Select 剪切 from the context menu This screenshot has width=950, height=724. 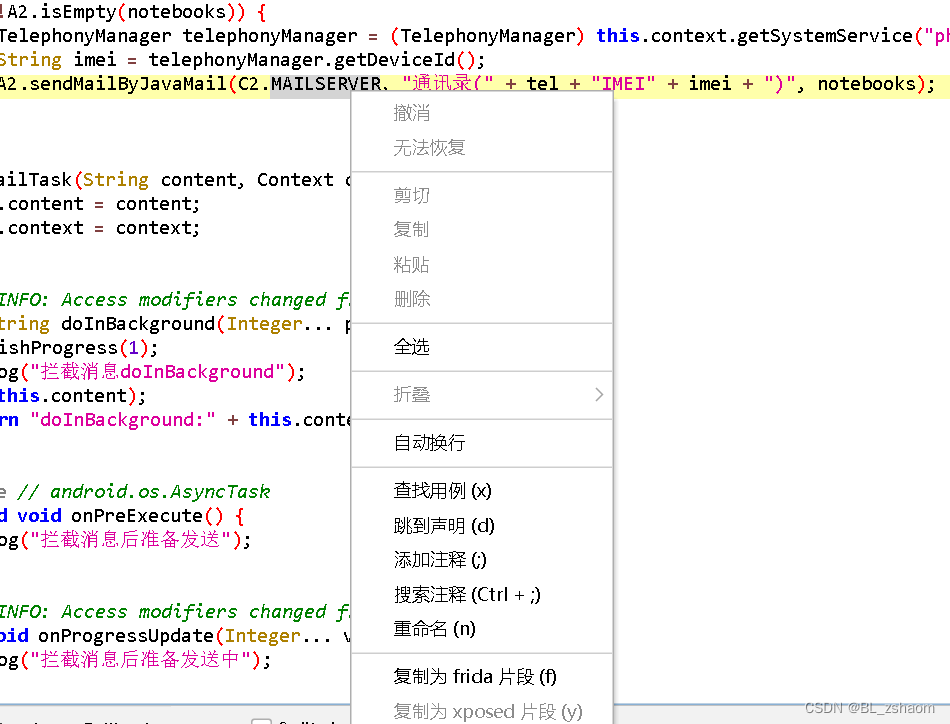482,195
